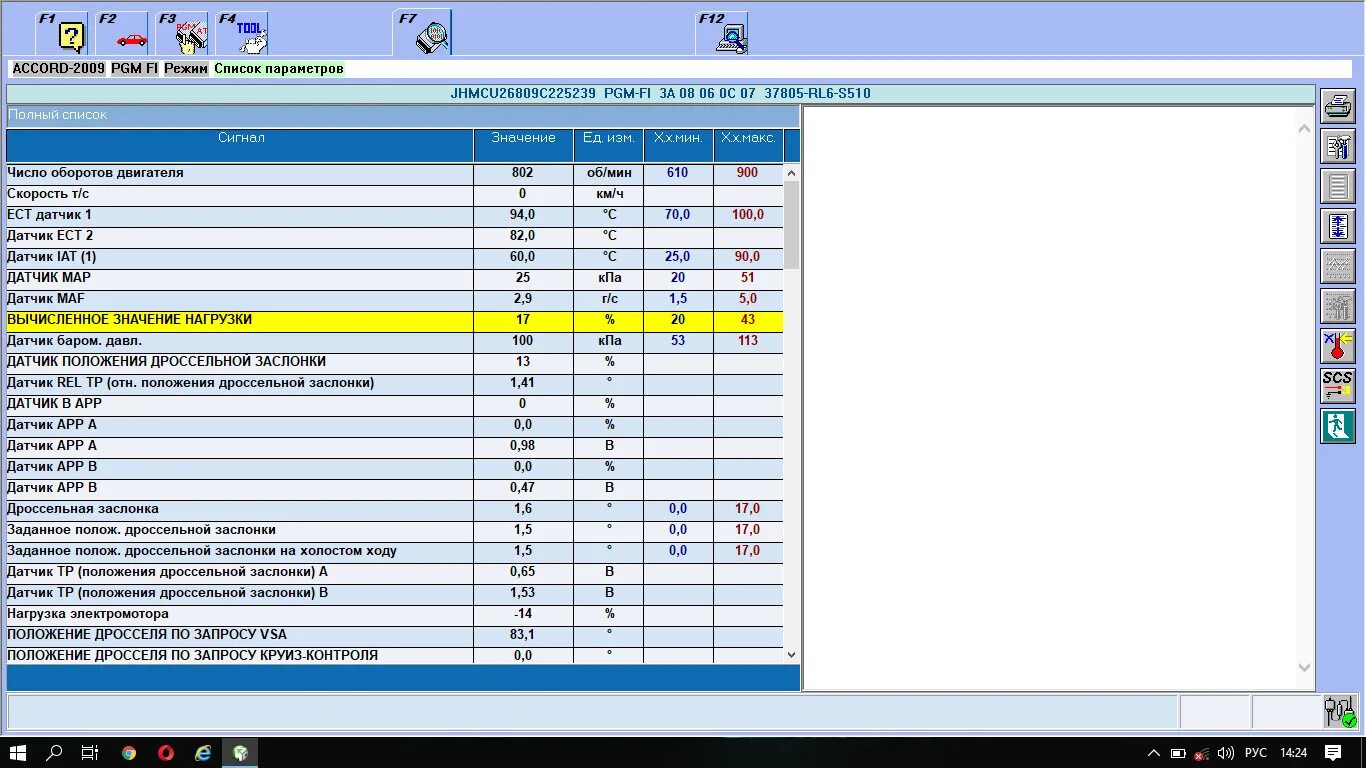Click the ACCORD-2009 breadcrumb

point(58,68)
